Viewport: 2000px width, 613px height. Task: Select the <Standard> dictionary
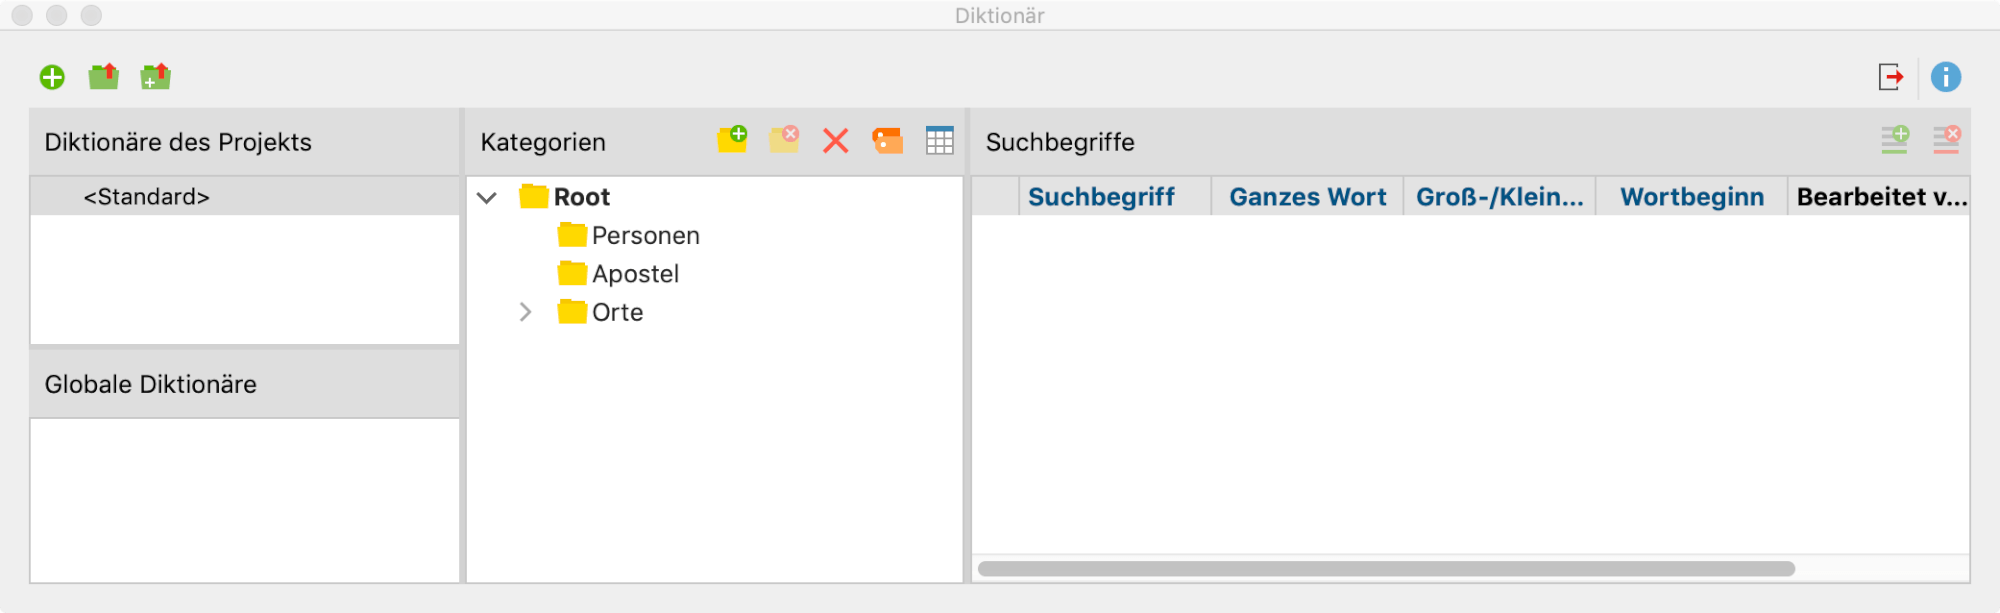click(245, 197)
